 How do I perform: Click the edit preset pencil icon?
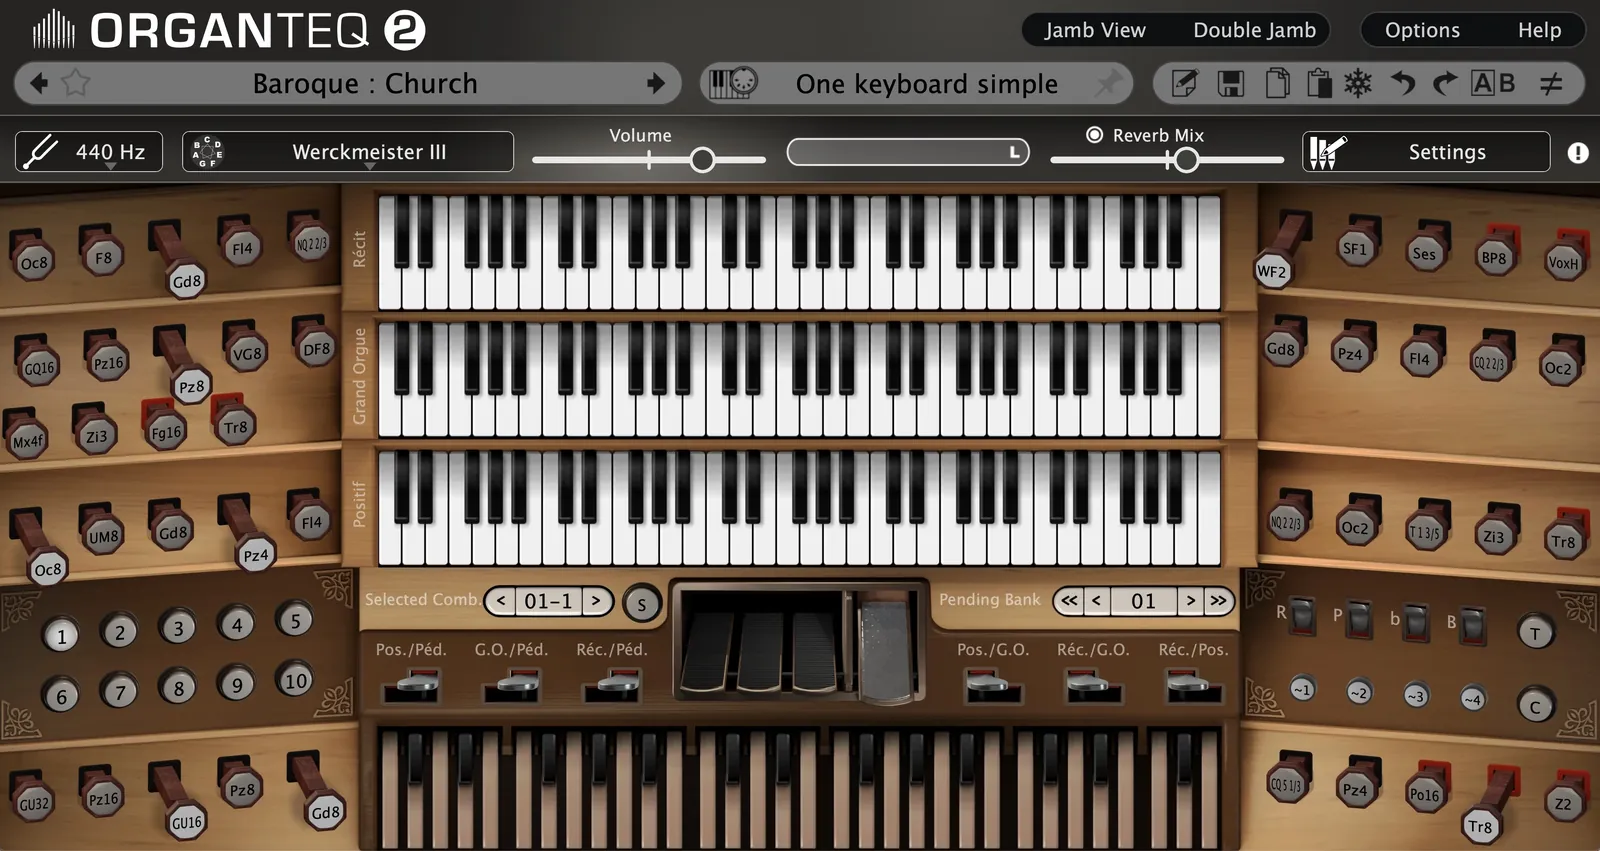pyautogui.click(x=1185, y=83)
